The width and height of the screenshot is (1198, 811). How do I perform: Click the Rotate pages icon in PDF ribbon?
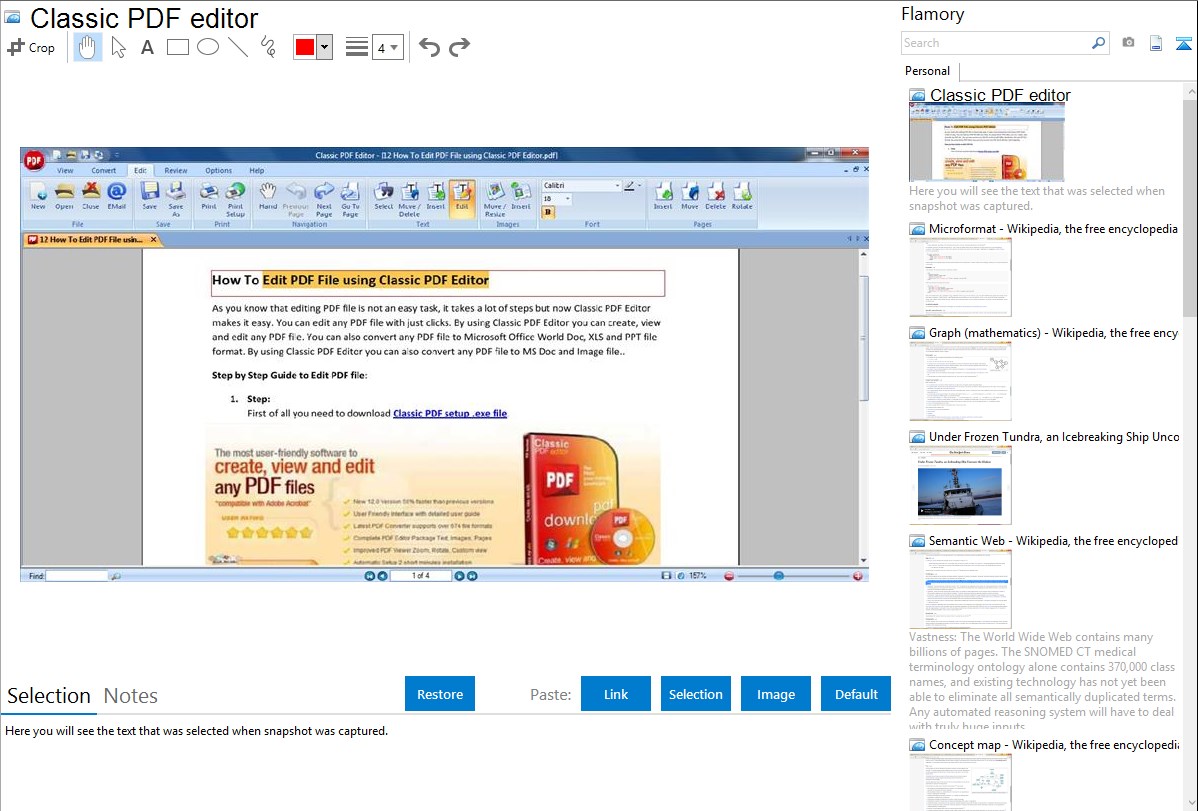(x=742, y=196)
